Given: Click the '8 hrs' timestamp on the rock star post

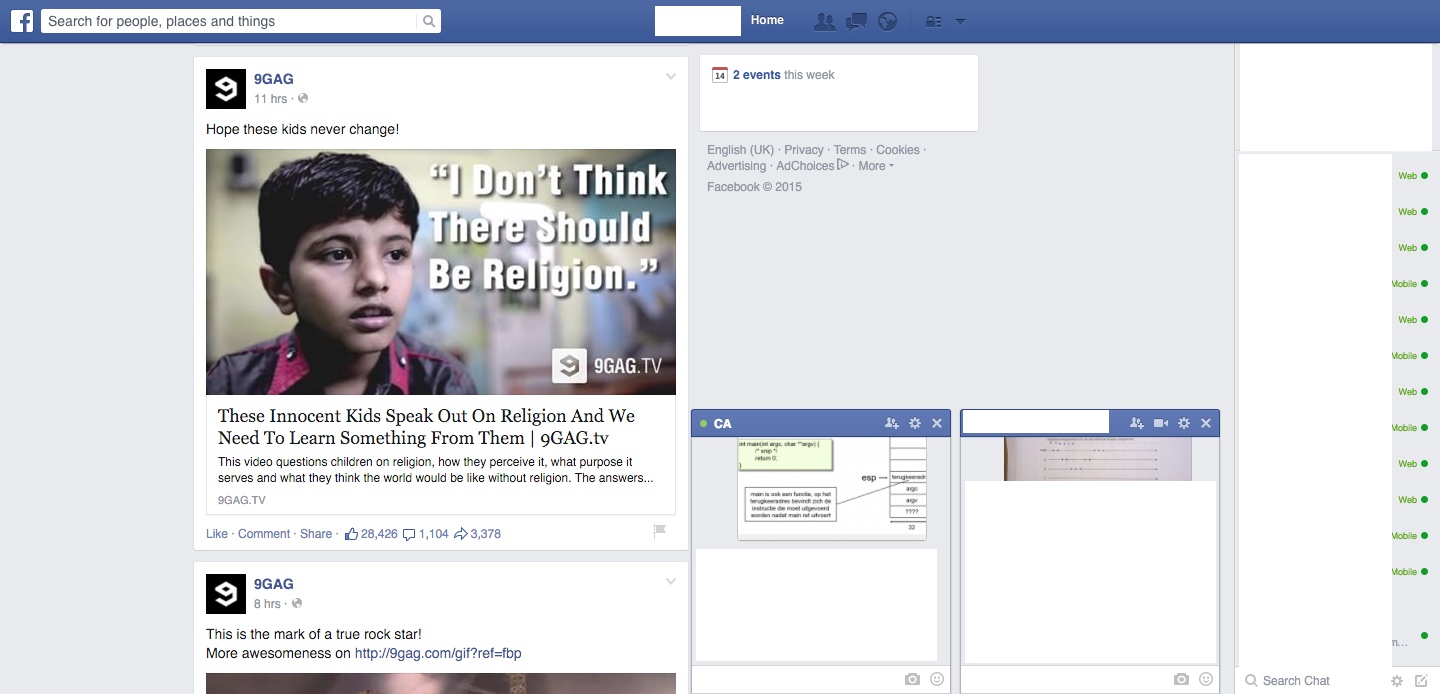Looking at the screenshot, I should tap(267, 604).
